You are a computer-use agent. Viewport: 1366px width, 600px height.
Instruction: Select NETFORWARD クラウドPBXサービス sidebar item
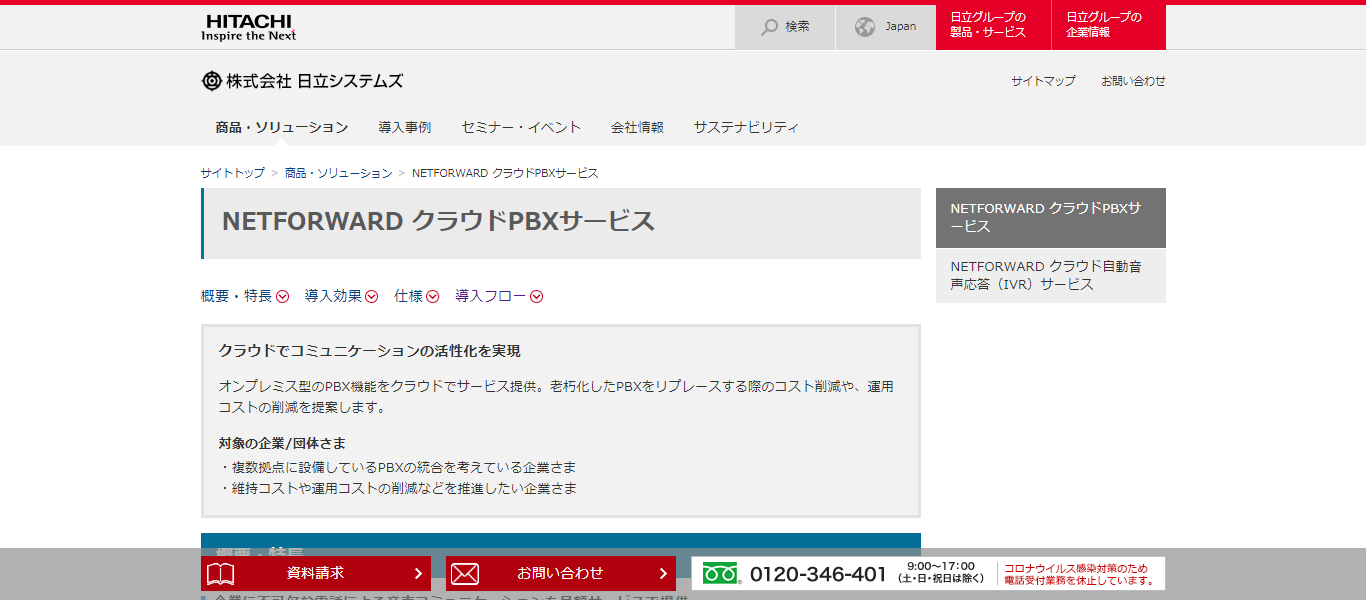(x=1051, y=218)
